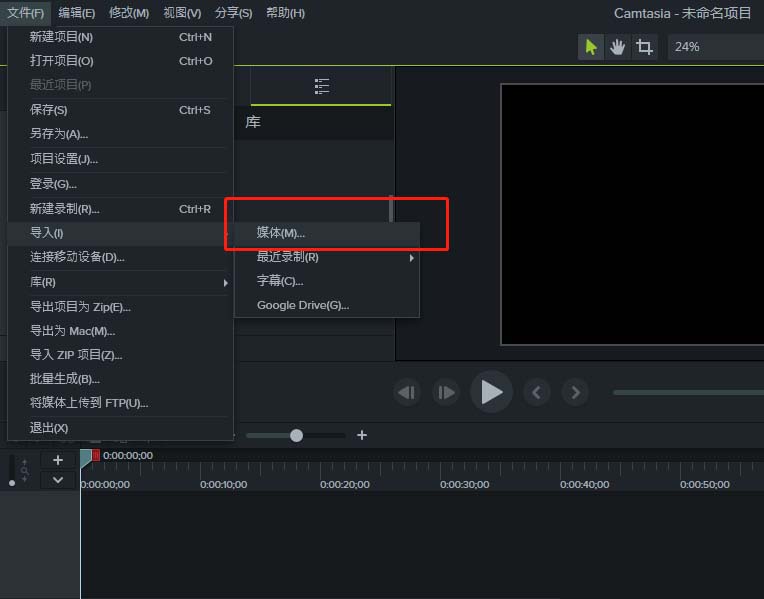Open the canvas zoom 24% dropdown

[715, 47]
